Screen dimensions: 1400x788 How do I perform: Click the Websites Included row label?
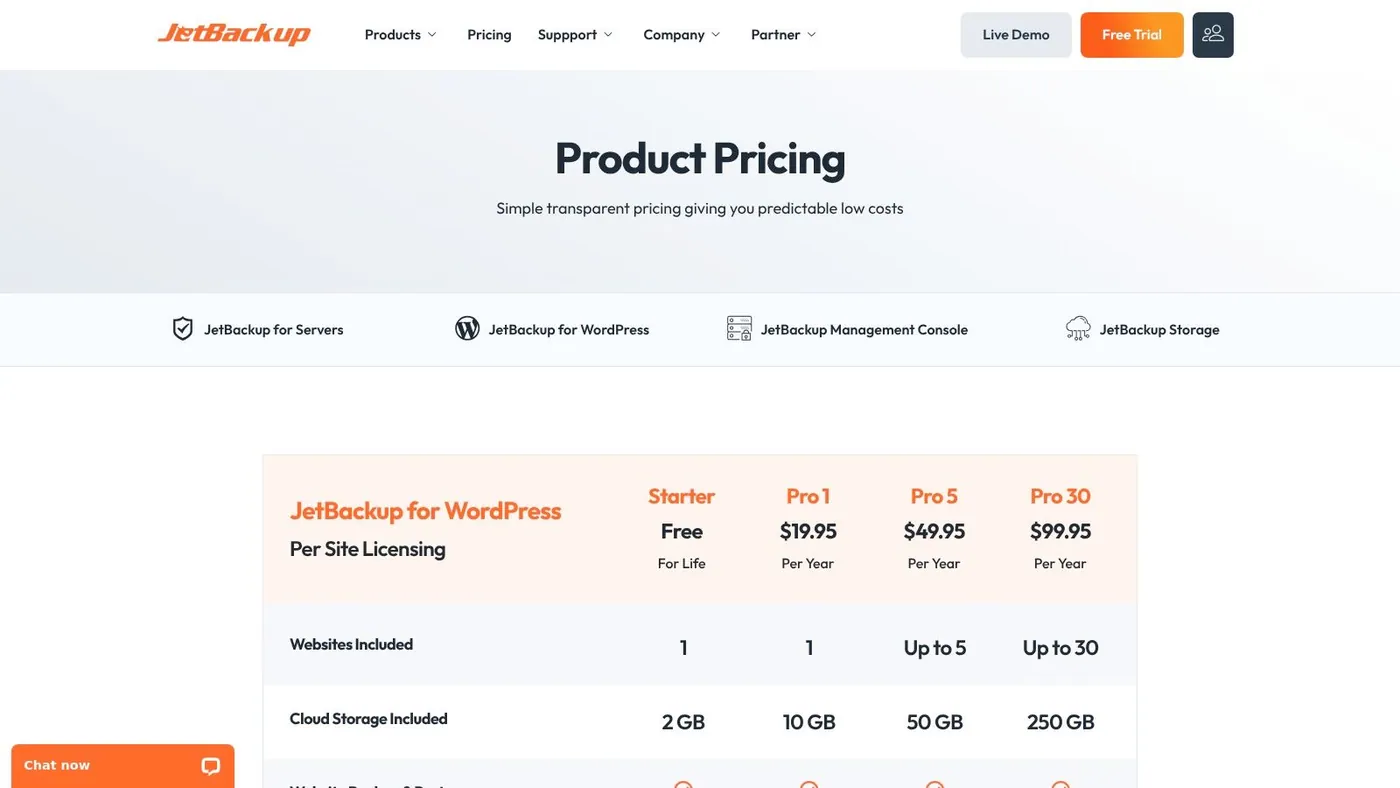click(x=351, y=644)
